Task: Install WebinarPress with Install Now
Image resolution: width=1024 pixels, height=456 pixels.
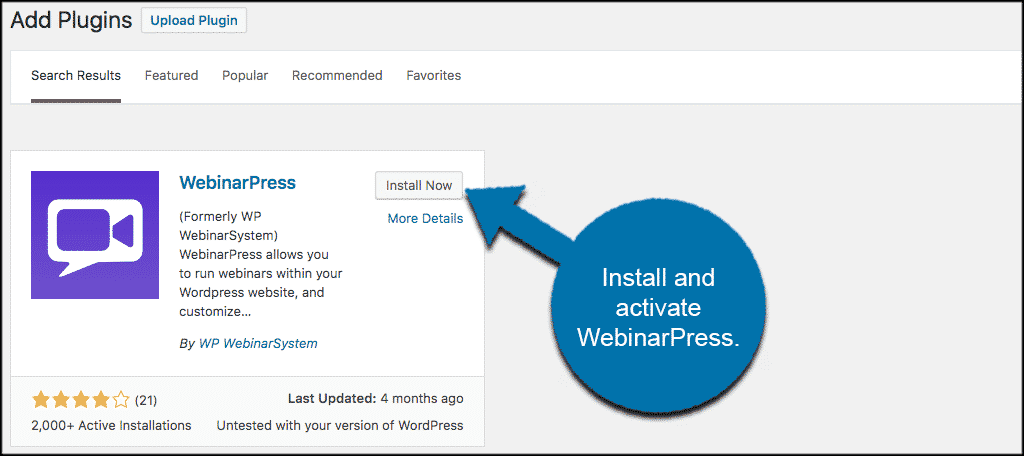Action: 419,186
